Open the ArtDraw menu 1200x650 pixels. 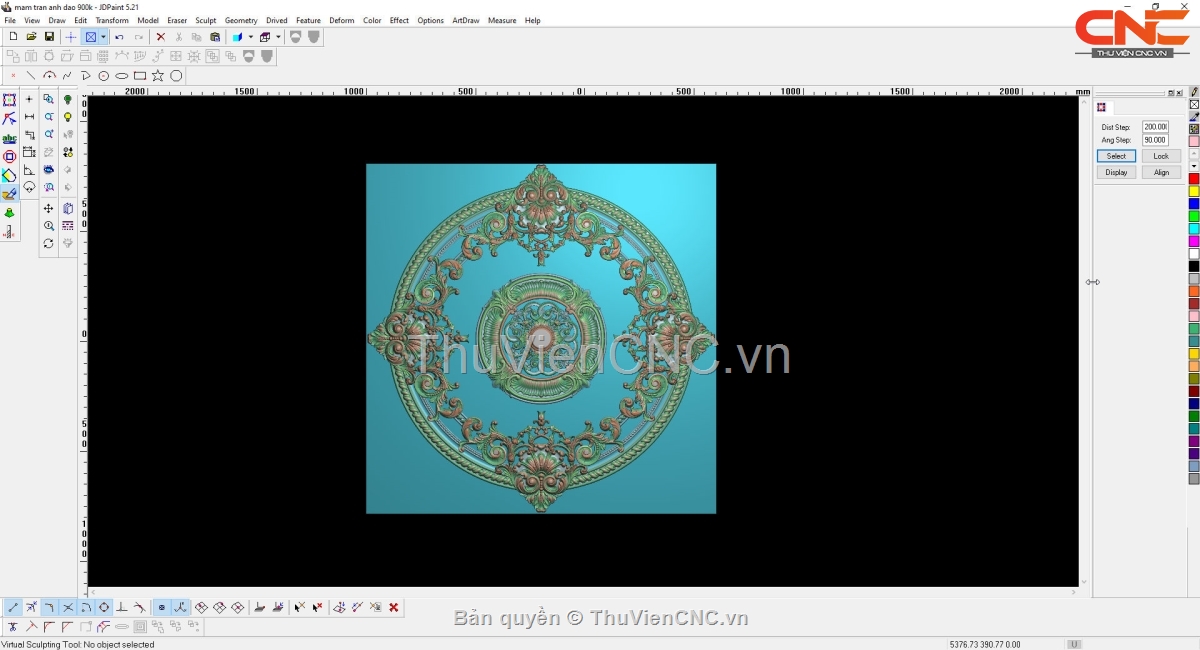coord(465,20)
